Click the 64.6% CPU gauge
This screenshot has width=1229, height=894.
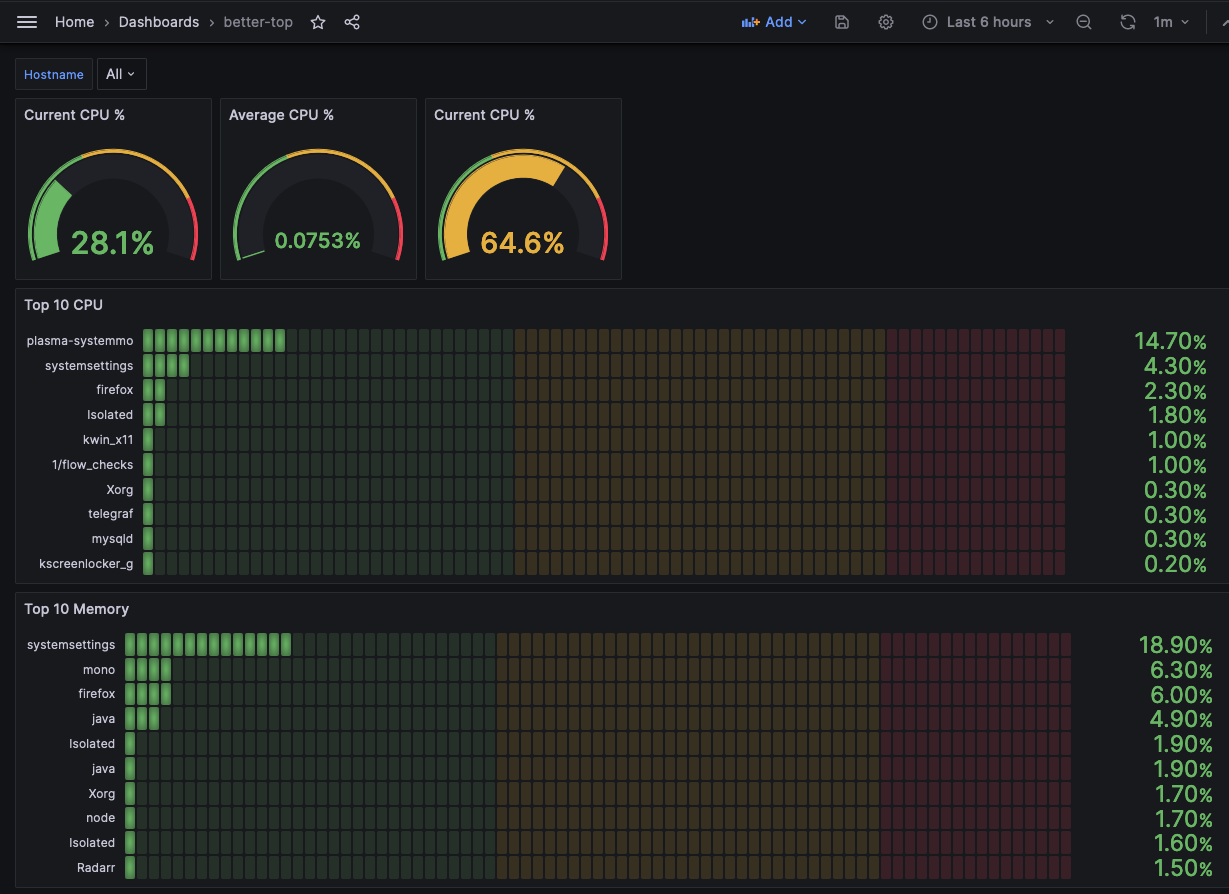pyautogui.click(x=522, y=215)
